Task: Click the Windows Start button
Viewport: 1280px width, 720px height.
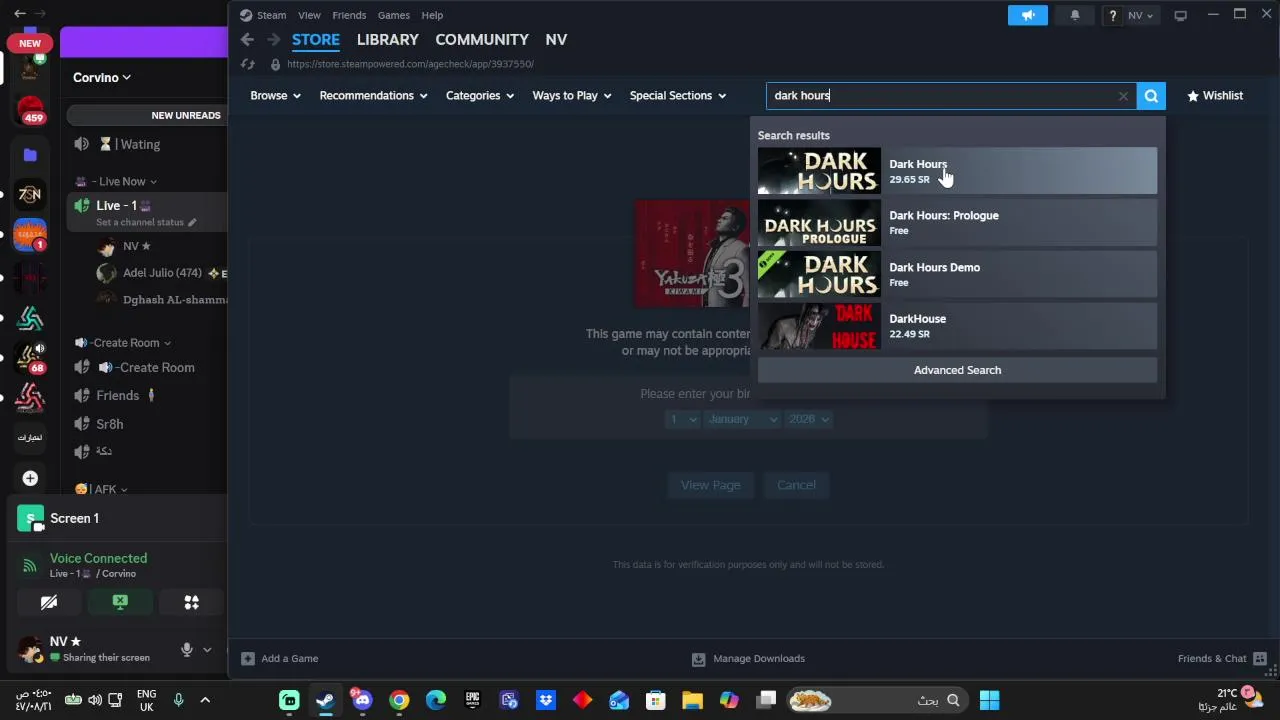Action: click(x=989, y=700)
